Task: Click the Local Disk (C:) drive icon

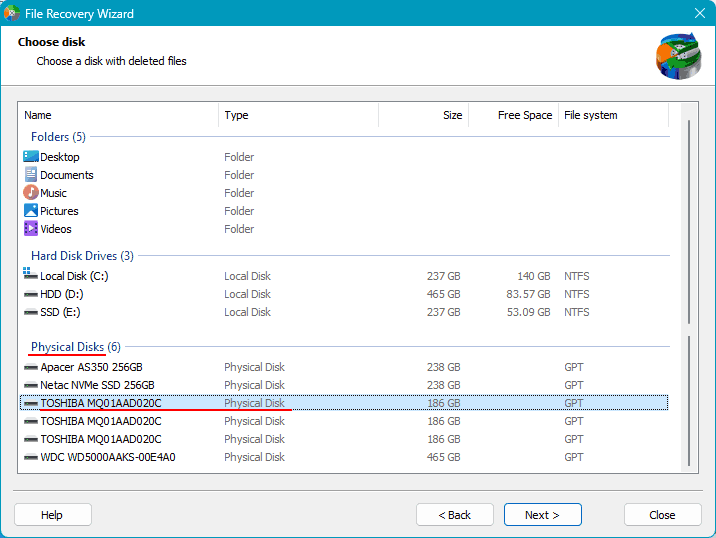Action: coord(30,274)
